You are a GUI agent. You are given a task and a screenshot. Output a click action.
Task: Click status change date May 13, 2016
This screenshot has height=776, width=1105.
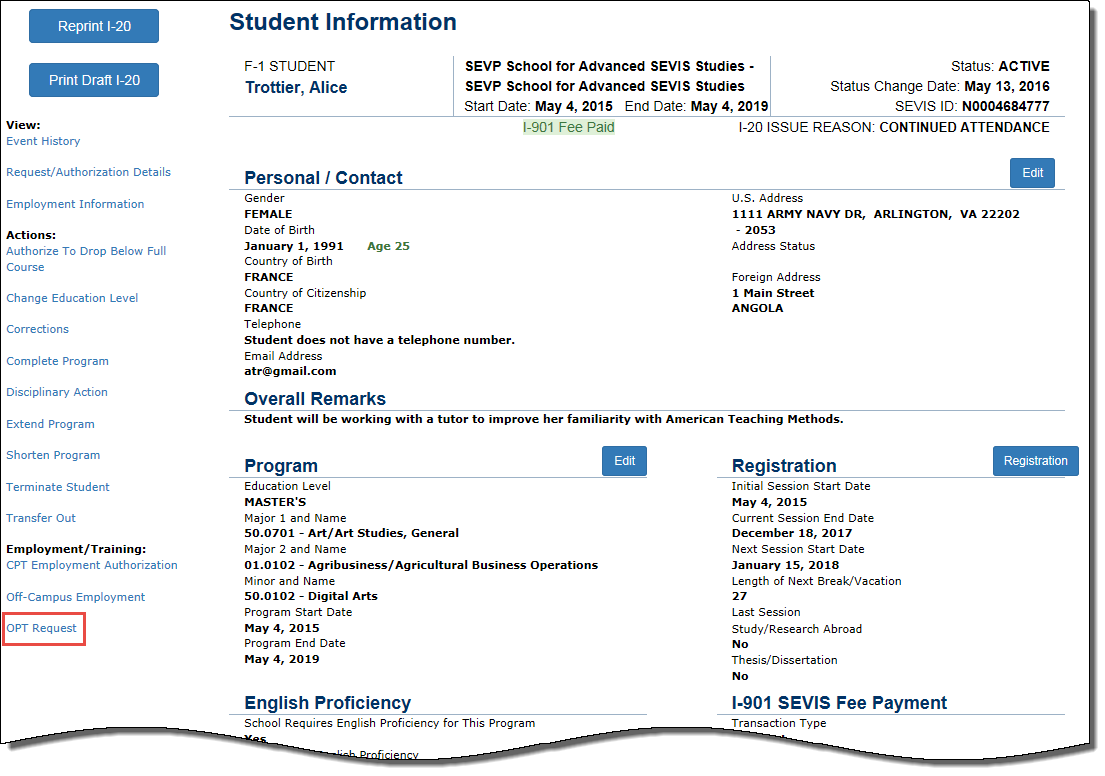click(x=1006, y=86)
